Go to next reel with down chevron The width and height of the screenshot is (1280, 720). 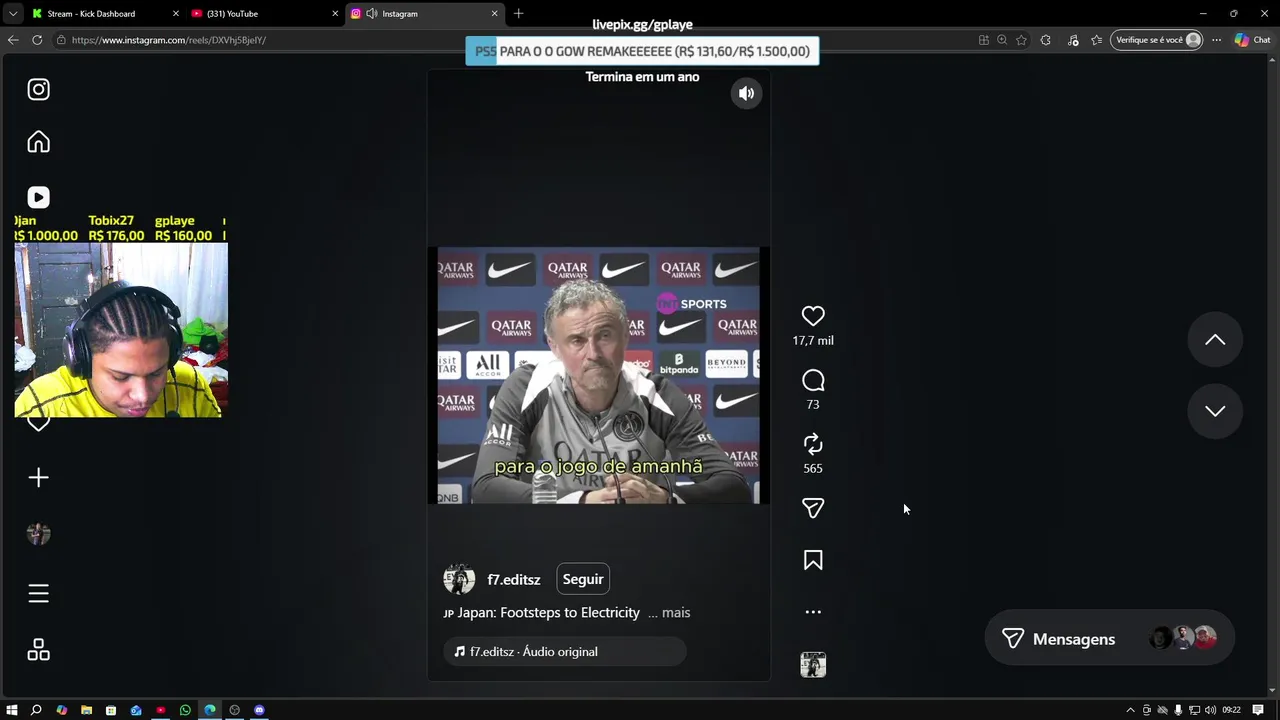click(x=1215, y=411)
